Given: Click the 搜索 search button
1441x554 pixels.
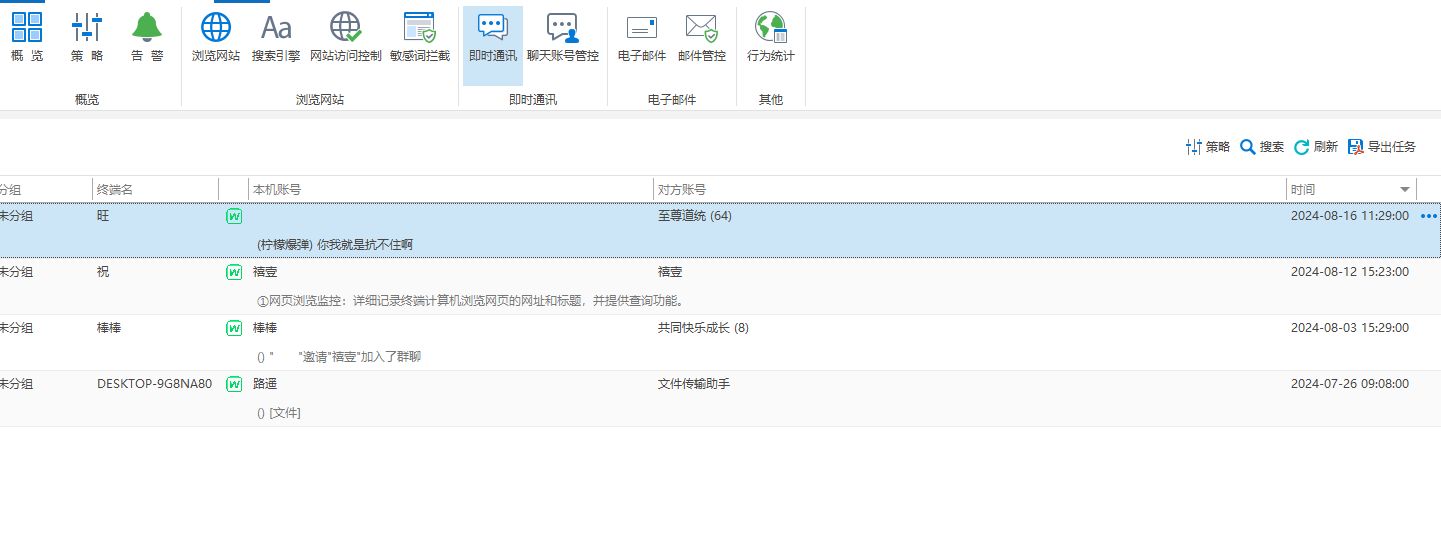Looking at the screenshot, I should point(1262,147).
